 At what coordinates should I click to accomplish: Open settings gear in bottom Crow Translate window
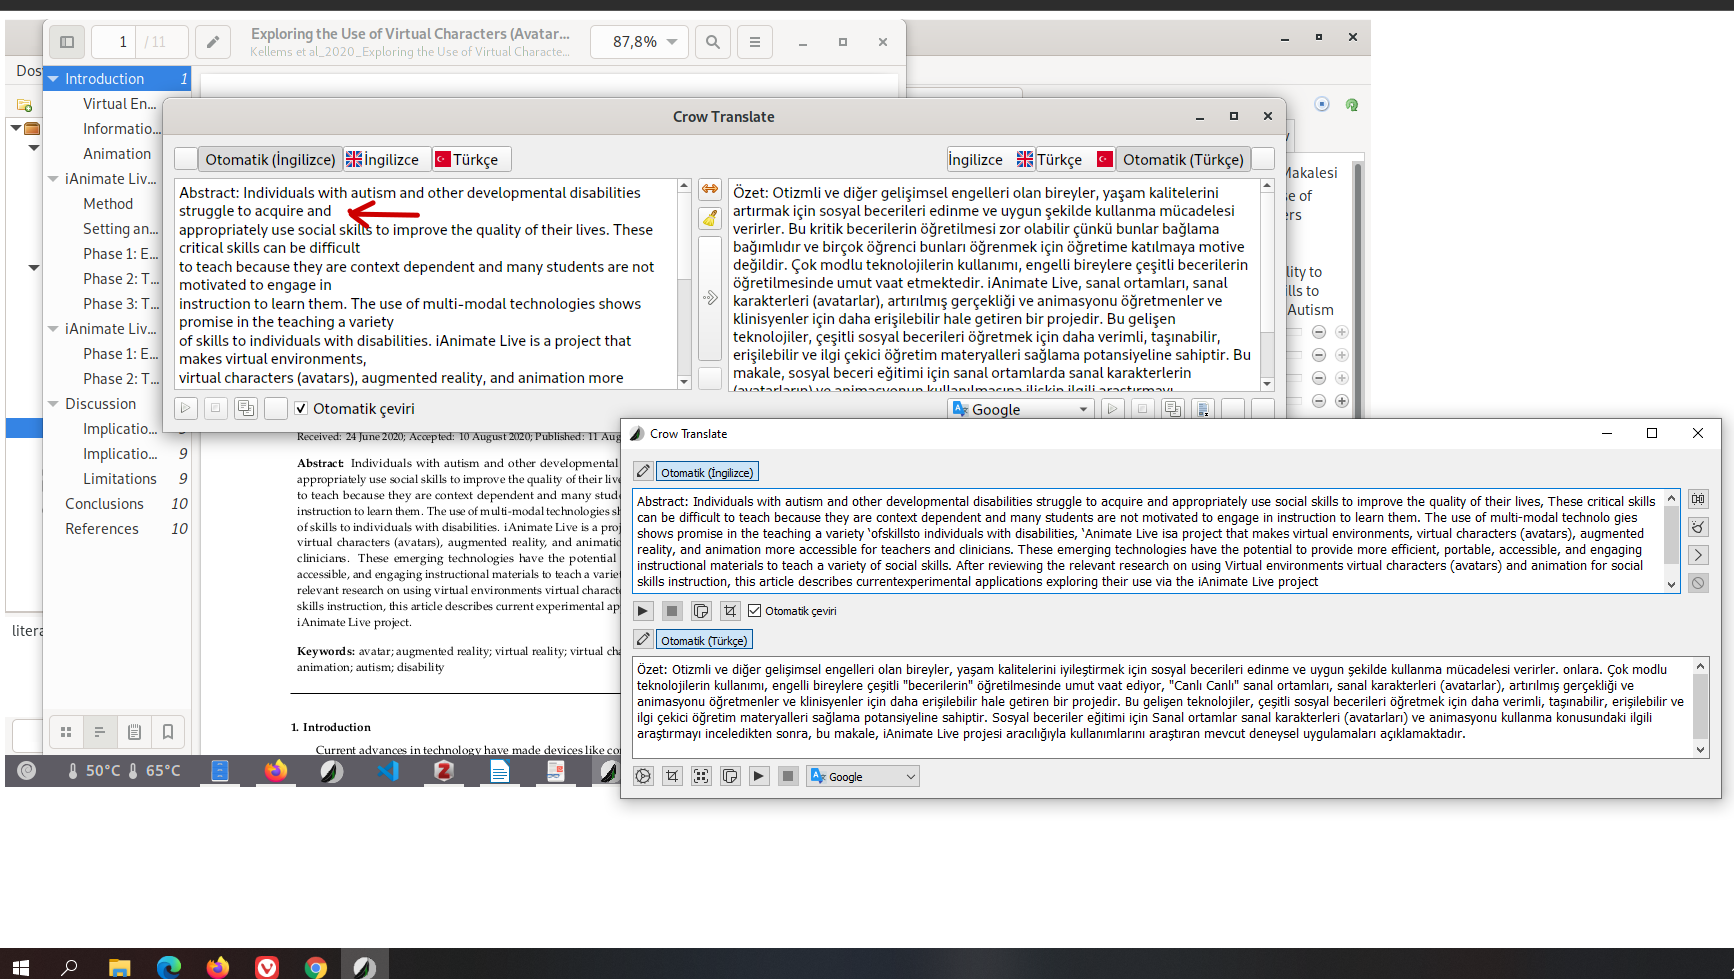[643, 776]
